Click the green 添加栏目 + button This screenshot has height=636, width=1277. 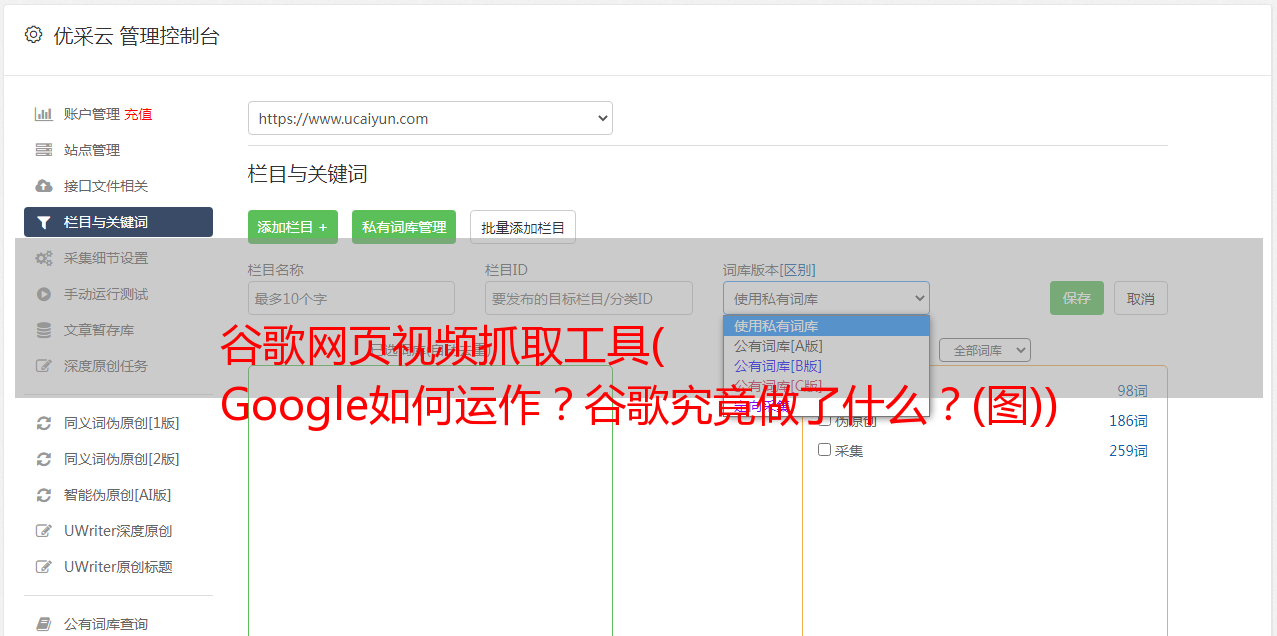point(293,227)
